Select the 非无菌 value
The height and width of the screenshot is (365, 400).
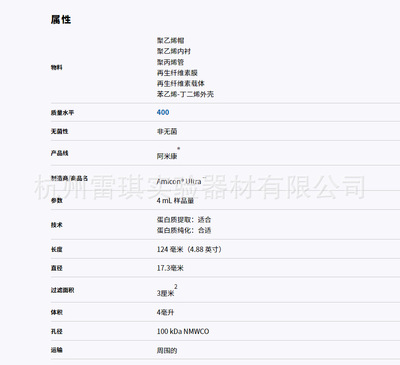point(167,131)
